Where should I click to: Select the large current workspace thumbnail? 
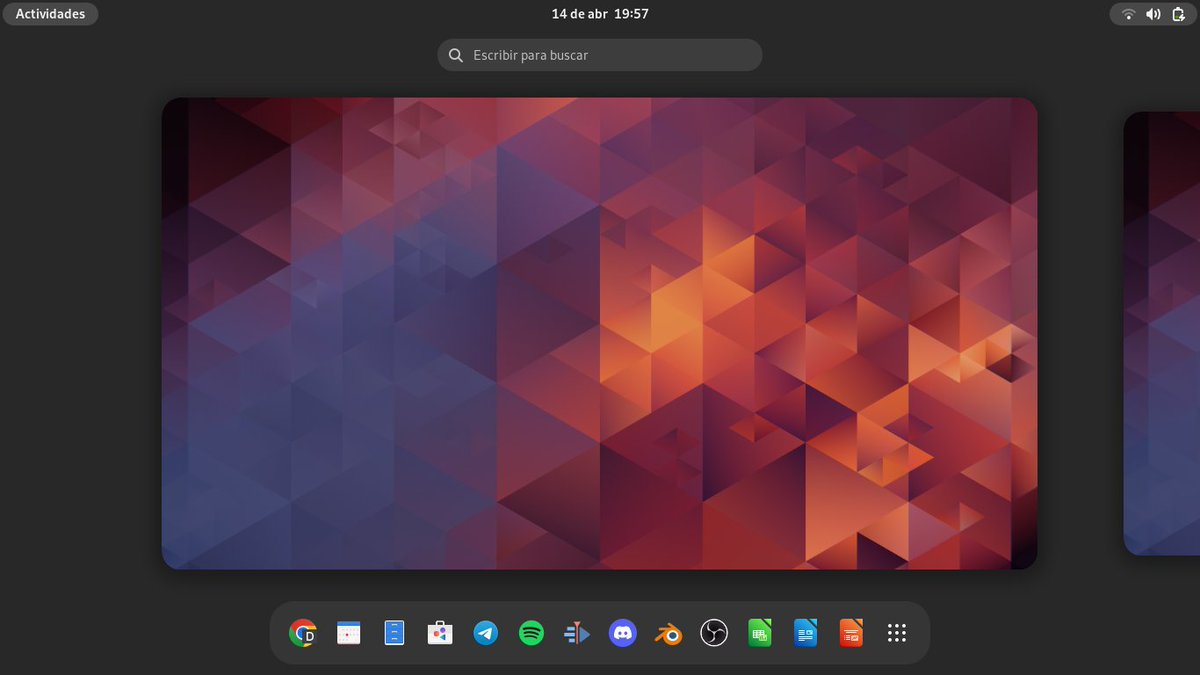pyautogui.click(x=599, y=331)
